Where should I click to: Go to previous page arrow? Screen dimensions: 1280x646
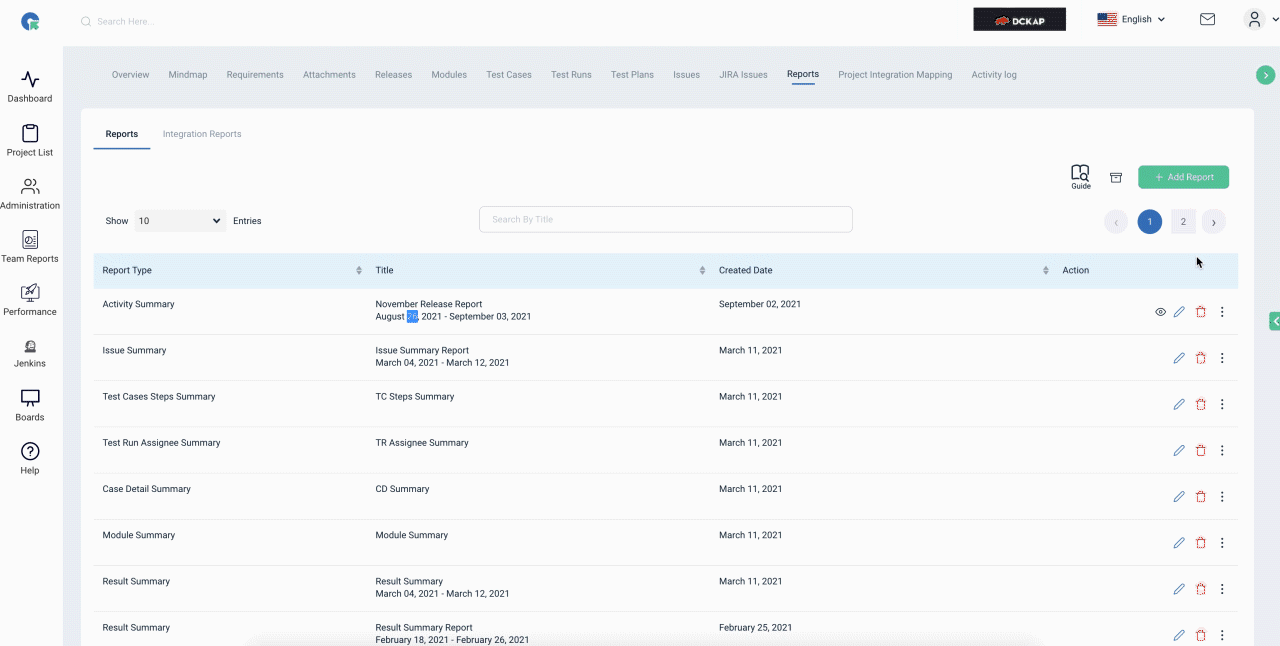1116,222
